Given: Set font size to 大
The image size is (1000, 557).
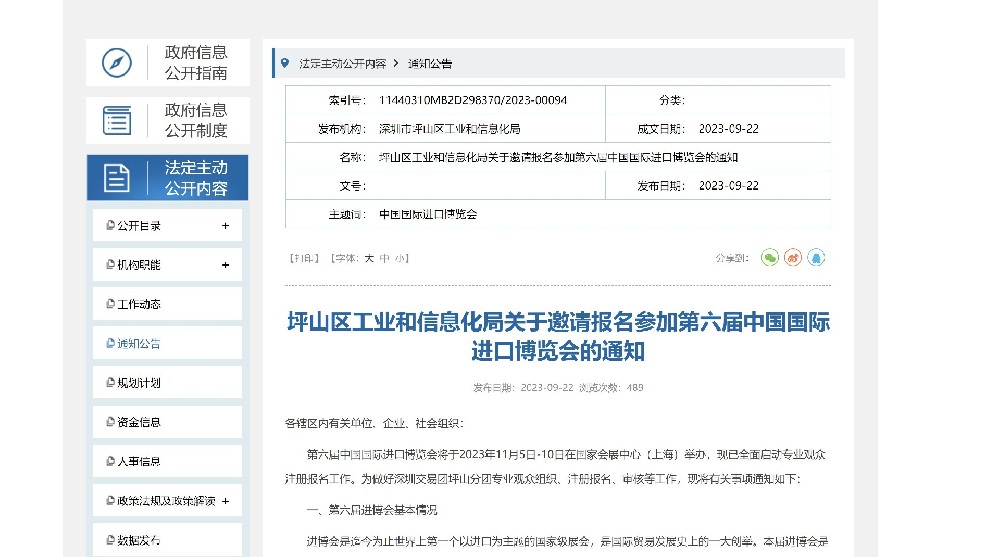Looking at the screenshot, I should point(369,258).
